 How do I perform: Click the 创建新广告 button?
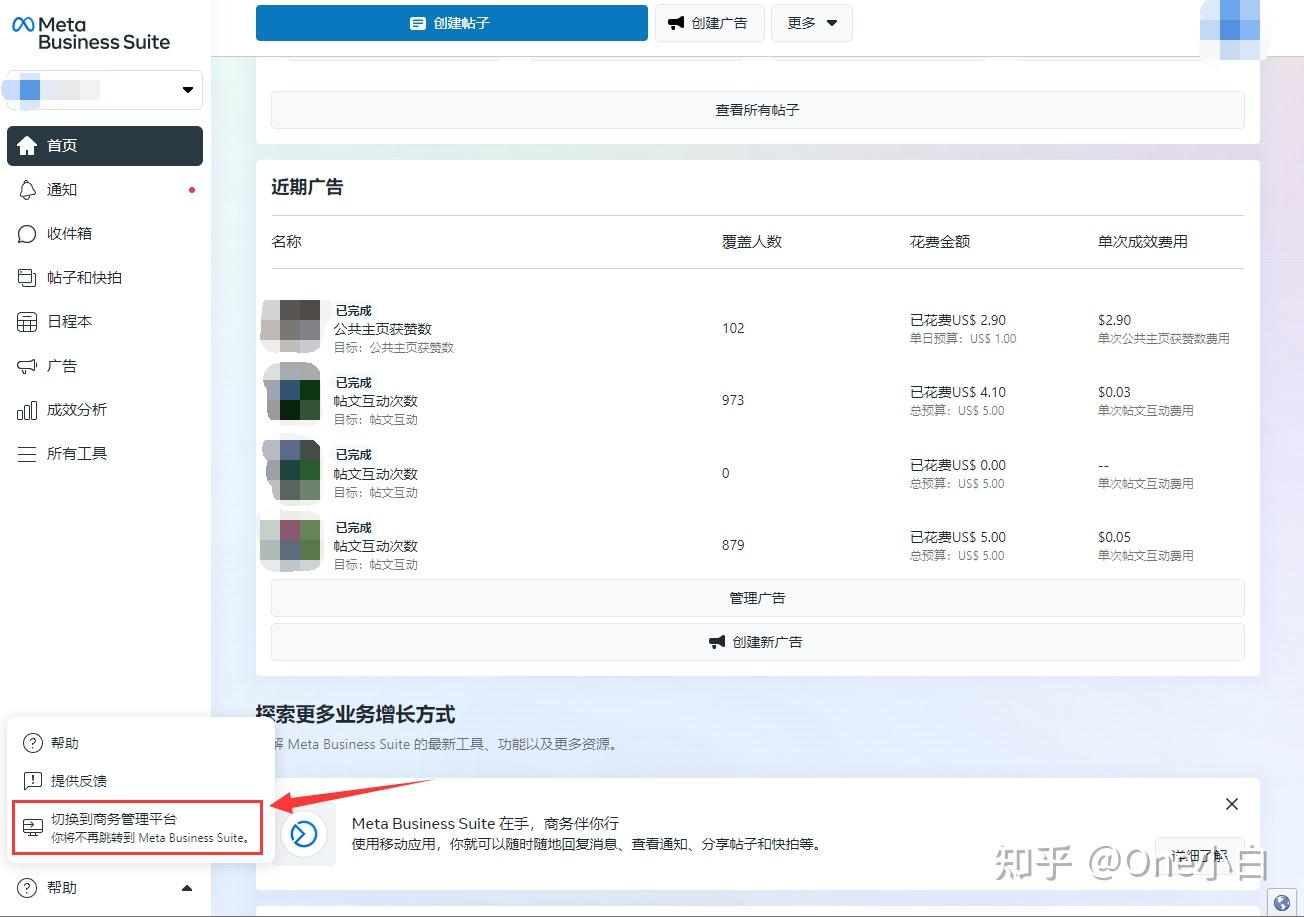click(x=758, y=642)
